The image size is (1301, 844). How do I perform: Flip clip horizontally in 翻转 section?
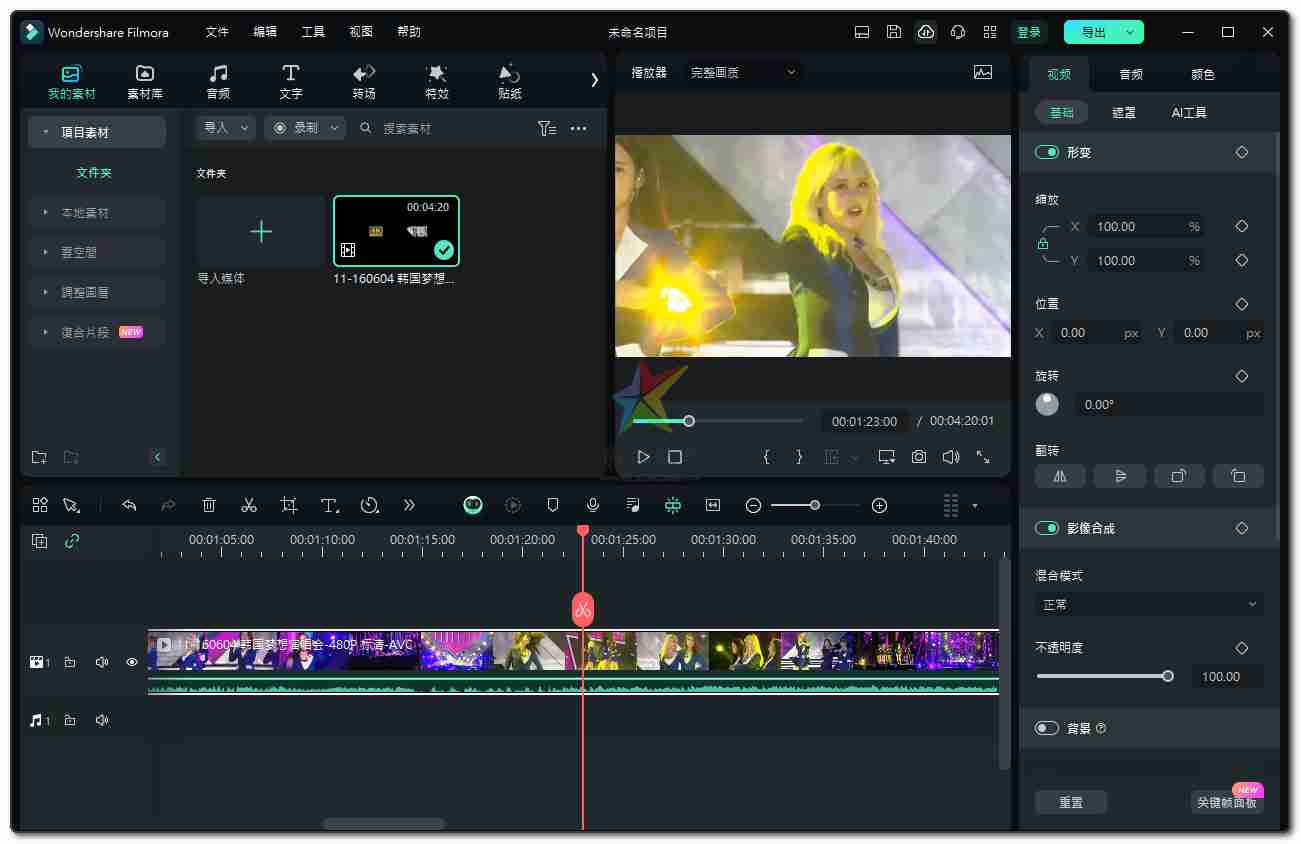(x=1060, y=476)
